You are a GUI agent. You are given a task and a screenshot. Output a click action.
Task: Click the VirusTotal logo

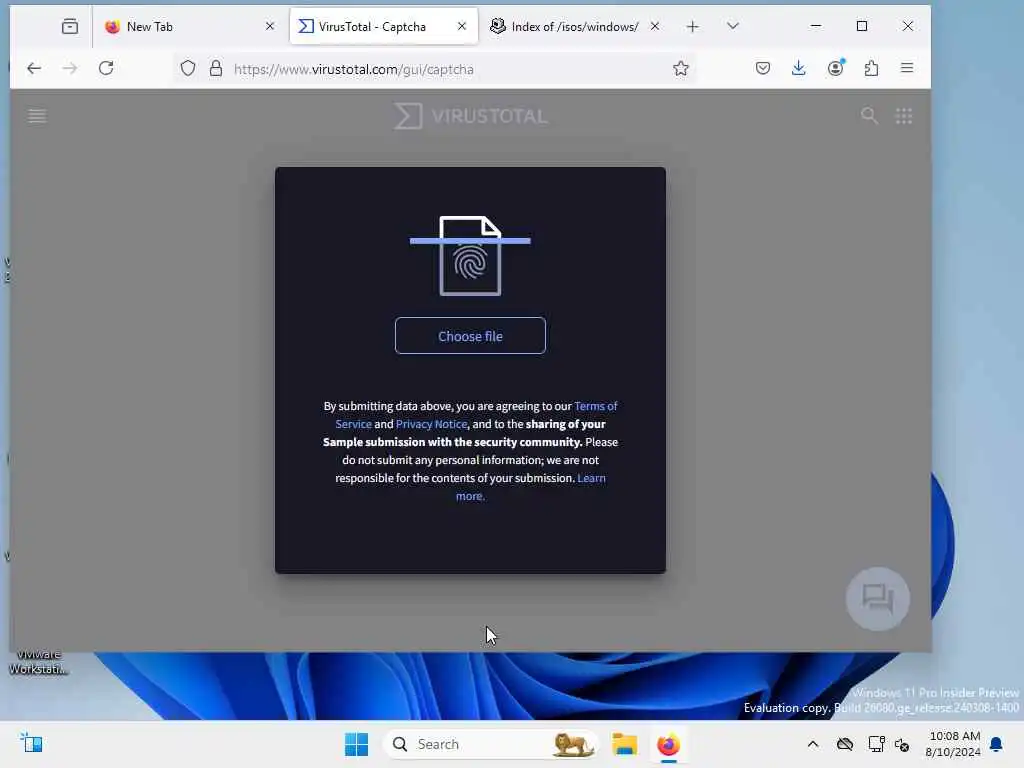[471, 116]
